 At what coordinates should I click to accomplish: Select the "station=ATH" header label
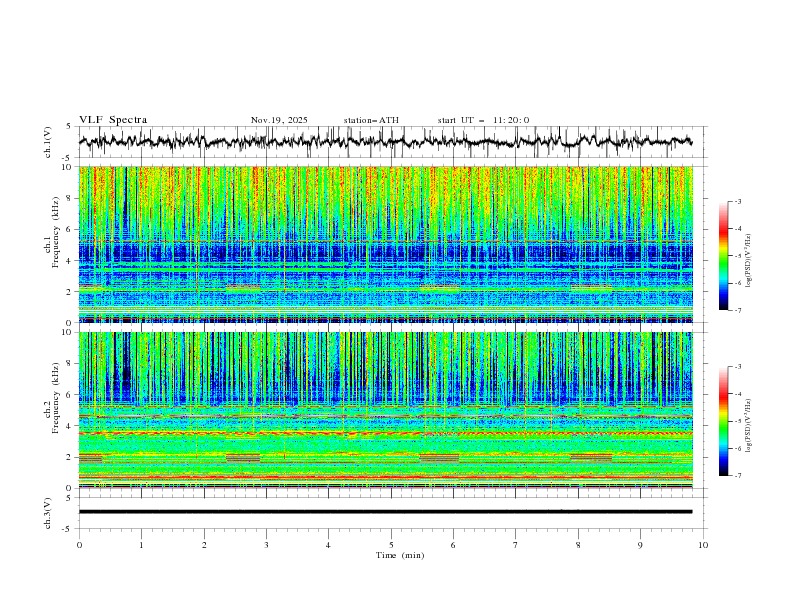click(x=371, y=120)
